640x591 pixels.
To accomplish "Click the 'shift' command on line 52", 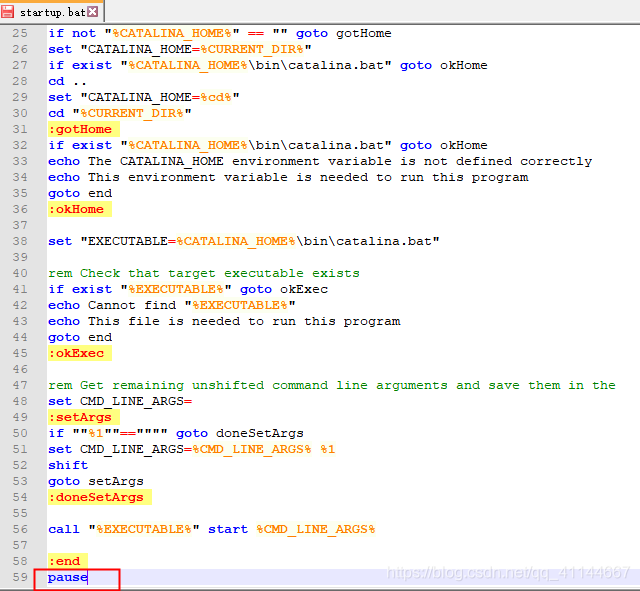I will [x=68, y=465].
